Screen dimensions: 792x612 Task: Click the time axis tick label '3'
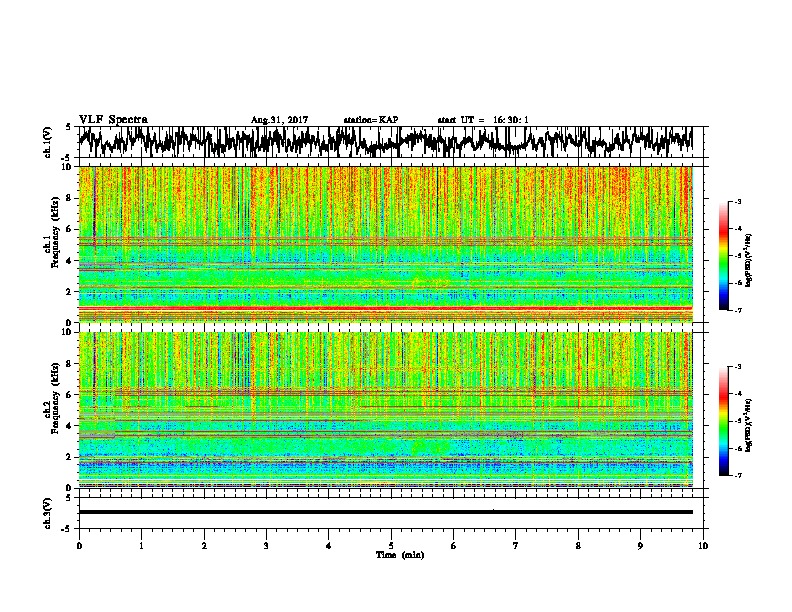point(266,546)
